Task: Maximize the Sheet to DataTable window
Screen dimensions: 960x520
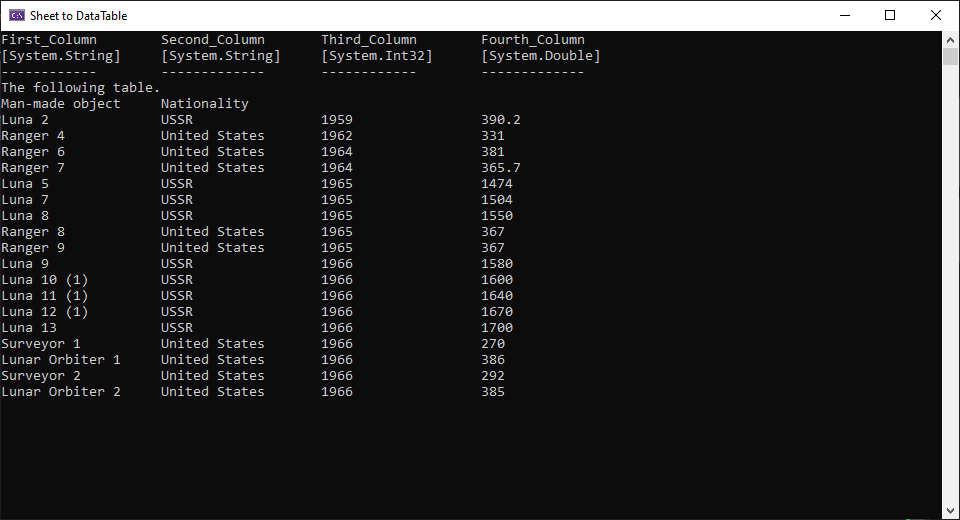Action: coord(890,16)
